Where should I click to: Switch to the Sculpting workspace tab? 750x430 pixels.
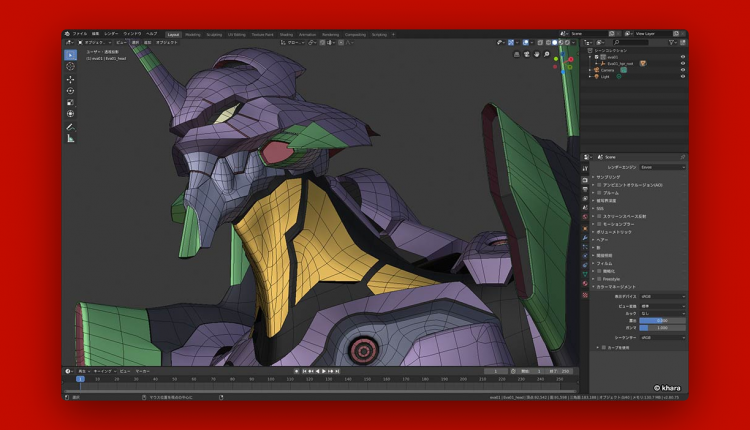pos(214,33)
